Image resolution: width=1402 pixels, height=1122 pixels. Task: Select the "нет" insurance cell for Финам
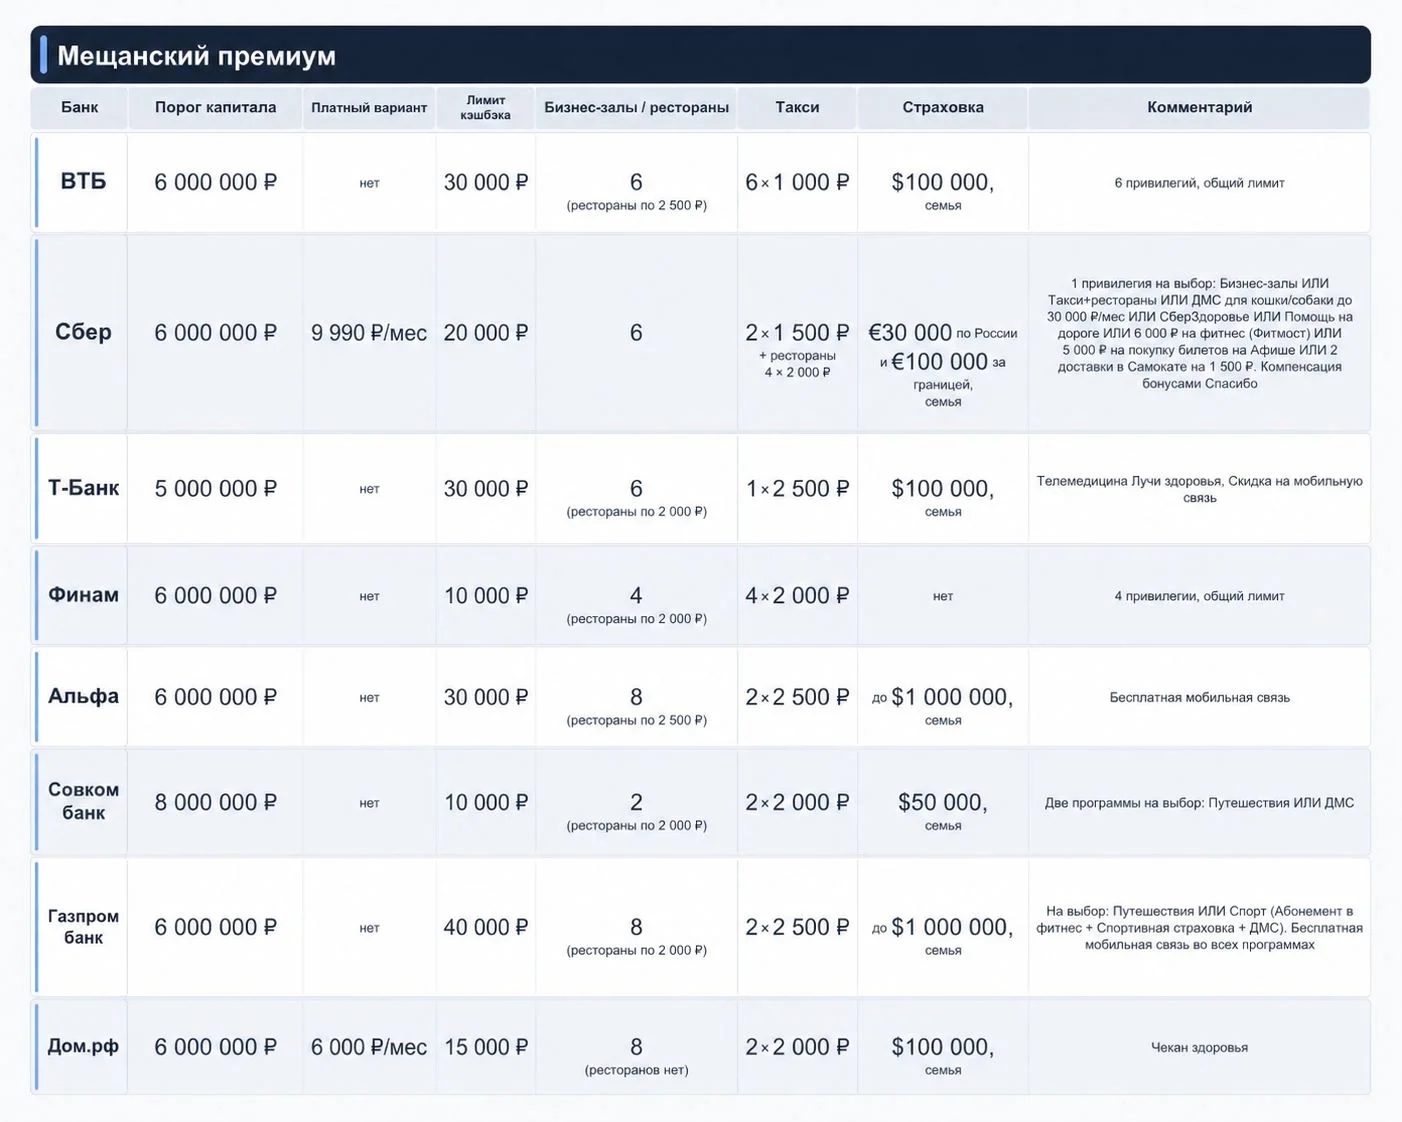[x=943, y=596]
